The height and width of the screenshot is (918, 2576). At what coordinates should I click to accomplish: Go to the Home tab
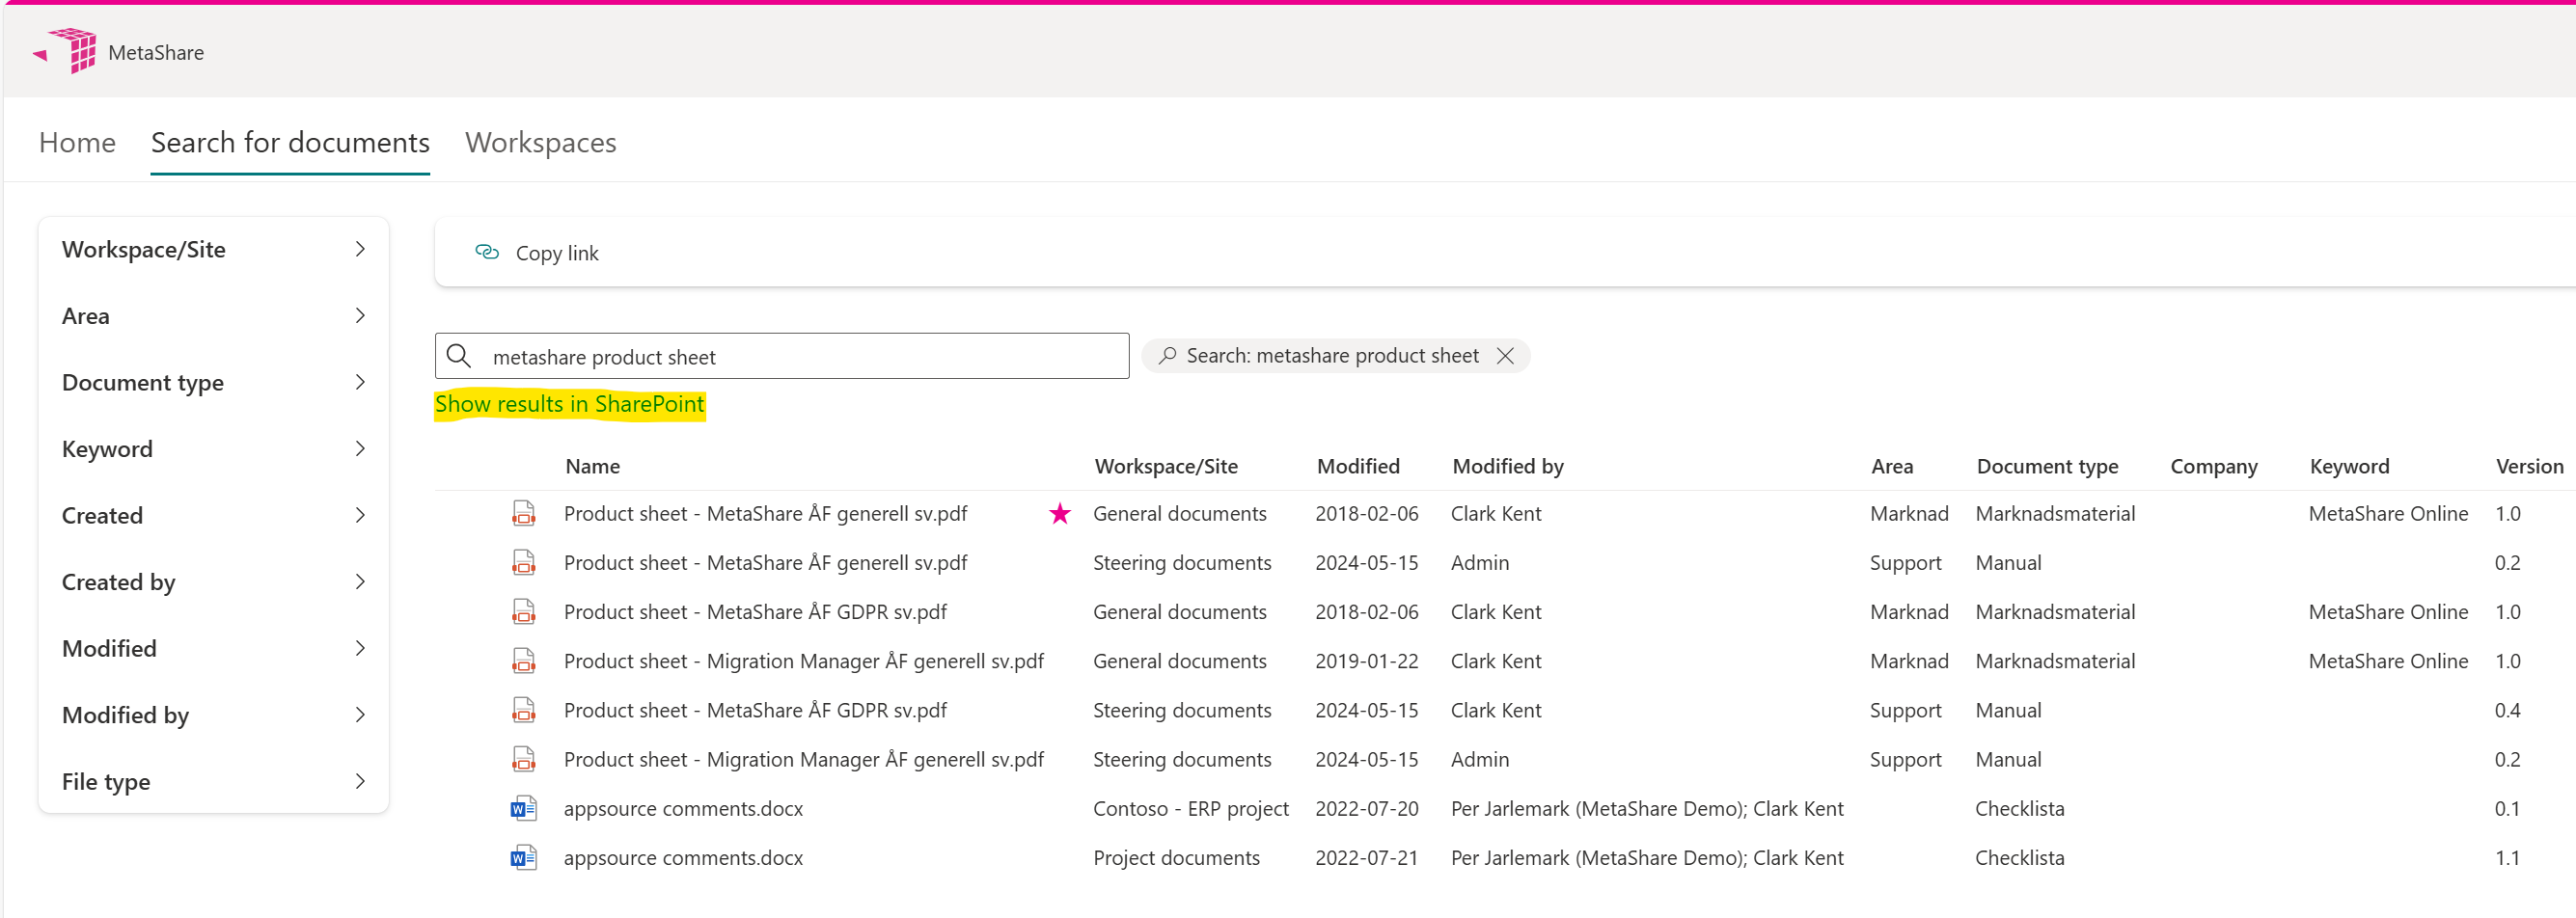(x=77, y=143)
